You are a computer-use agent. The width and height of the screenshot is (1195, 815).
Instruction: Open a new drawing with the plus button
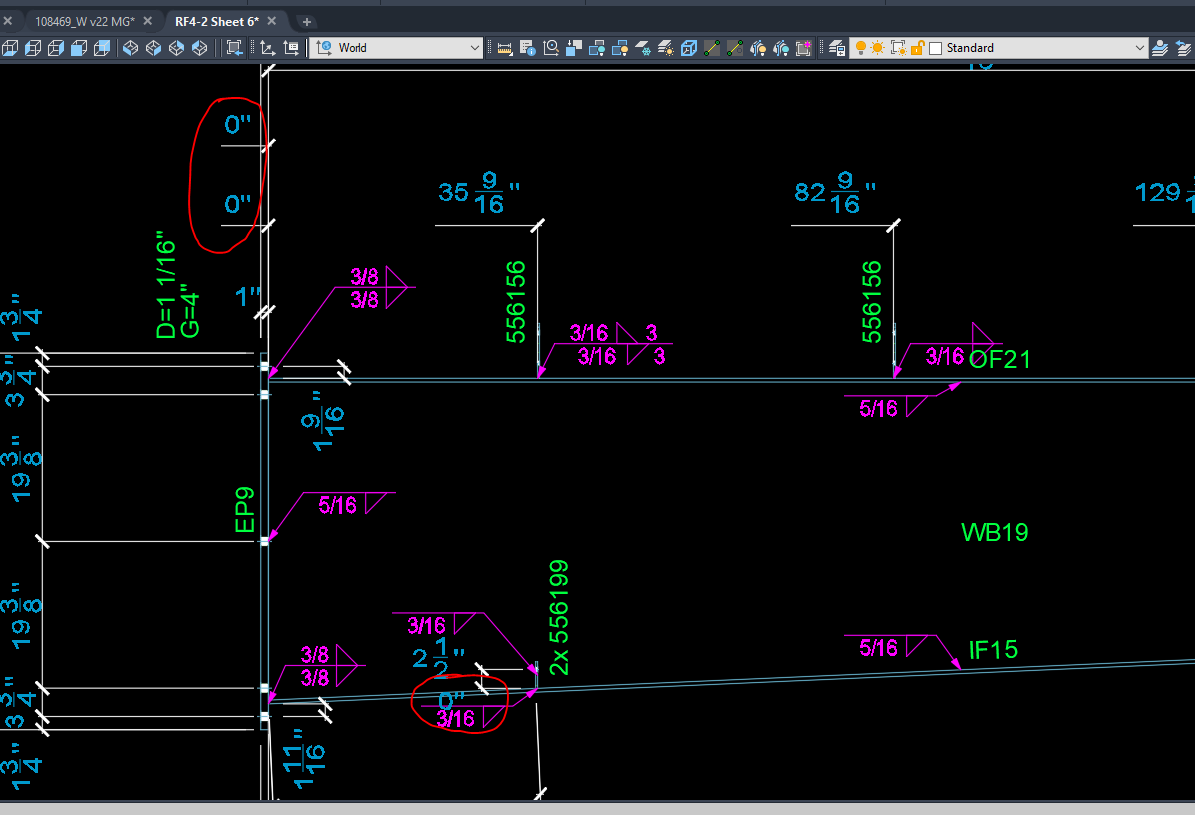pos(306,20)
